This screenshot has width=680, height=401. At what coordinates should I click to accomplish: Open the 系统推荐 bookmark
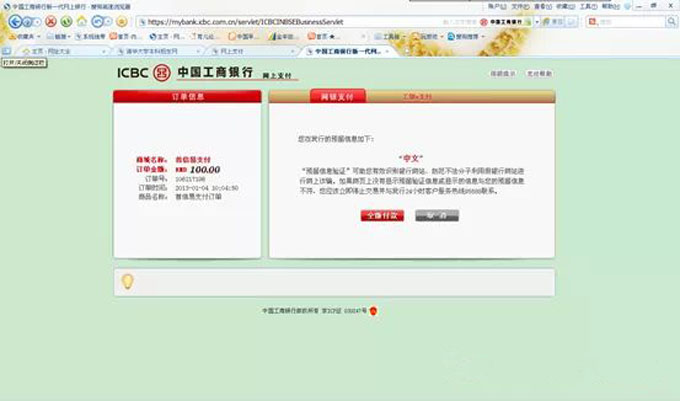click(90, 36)
